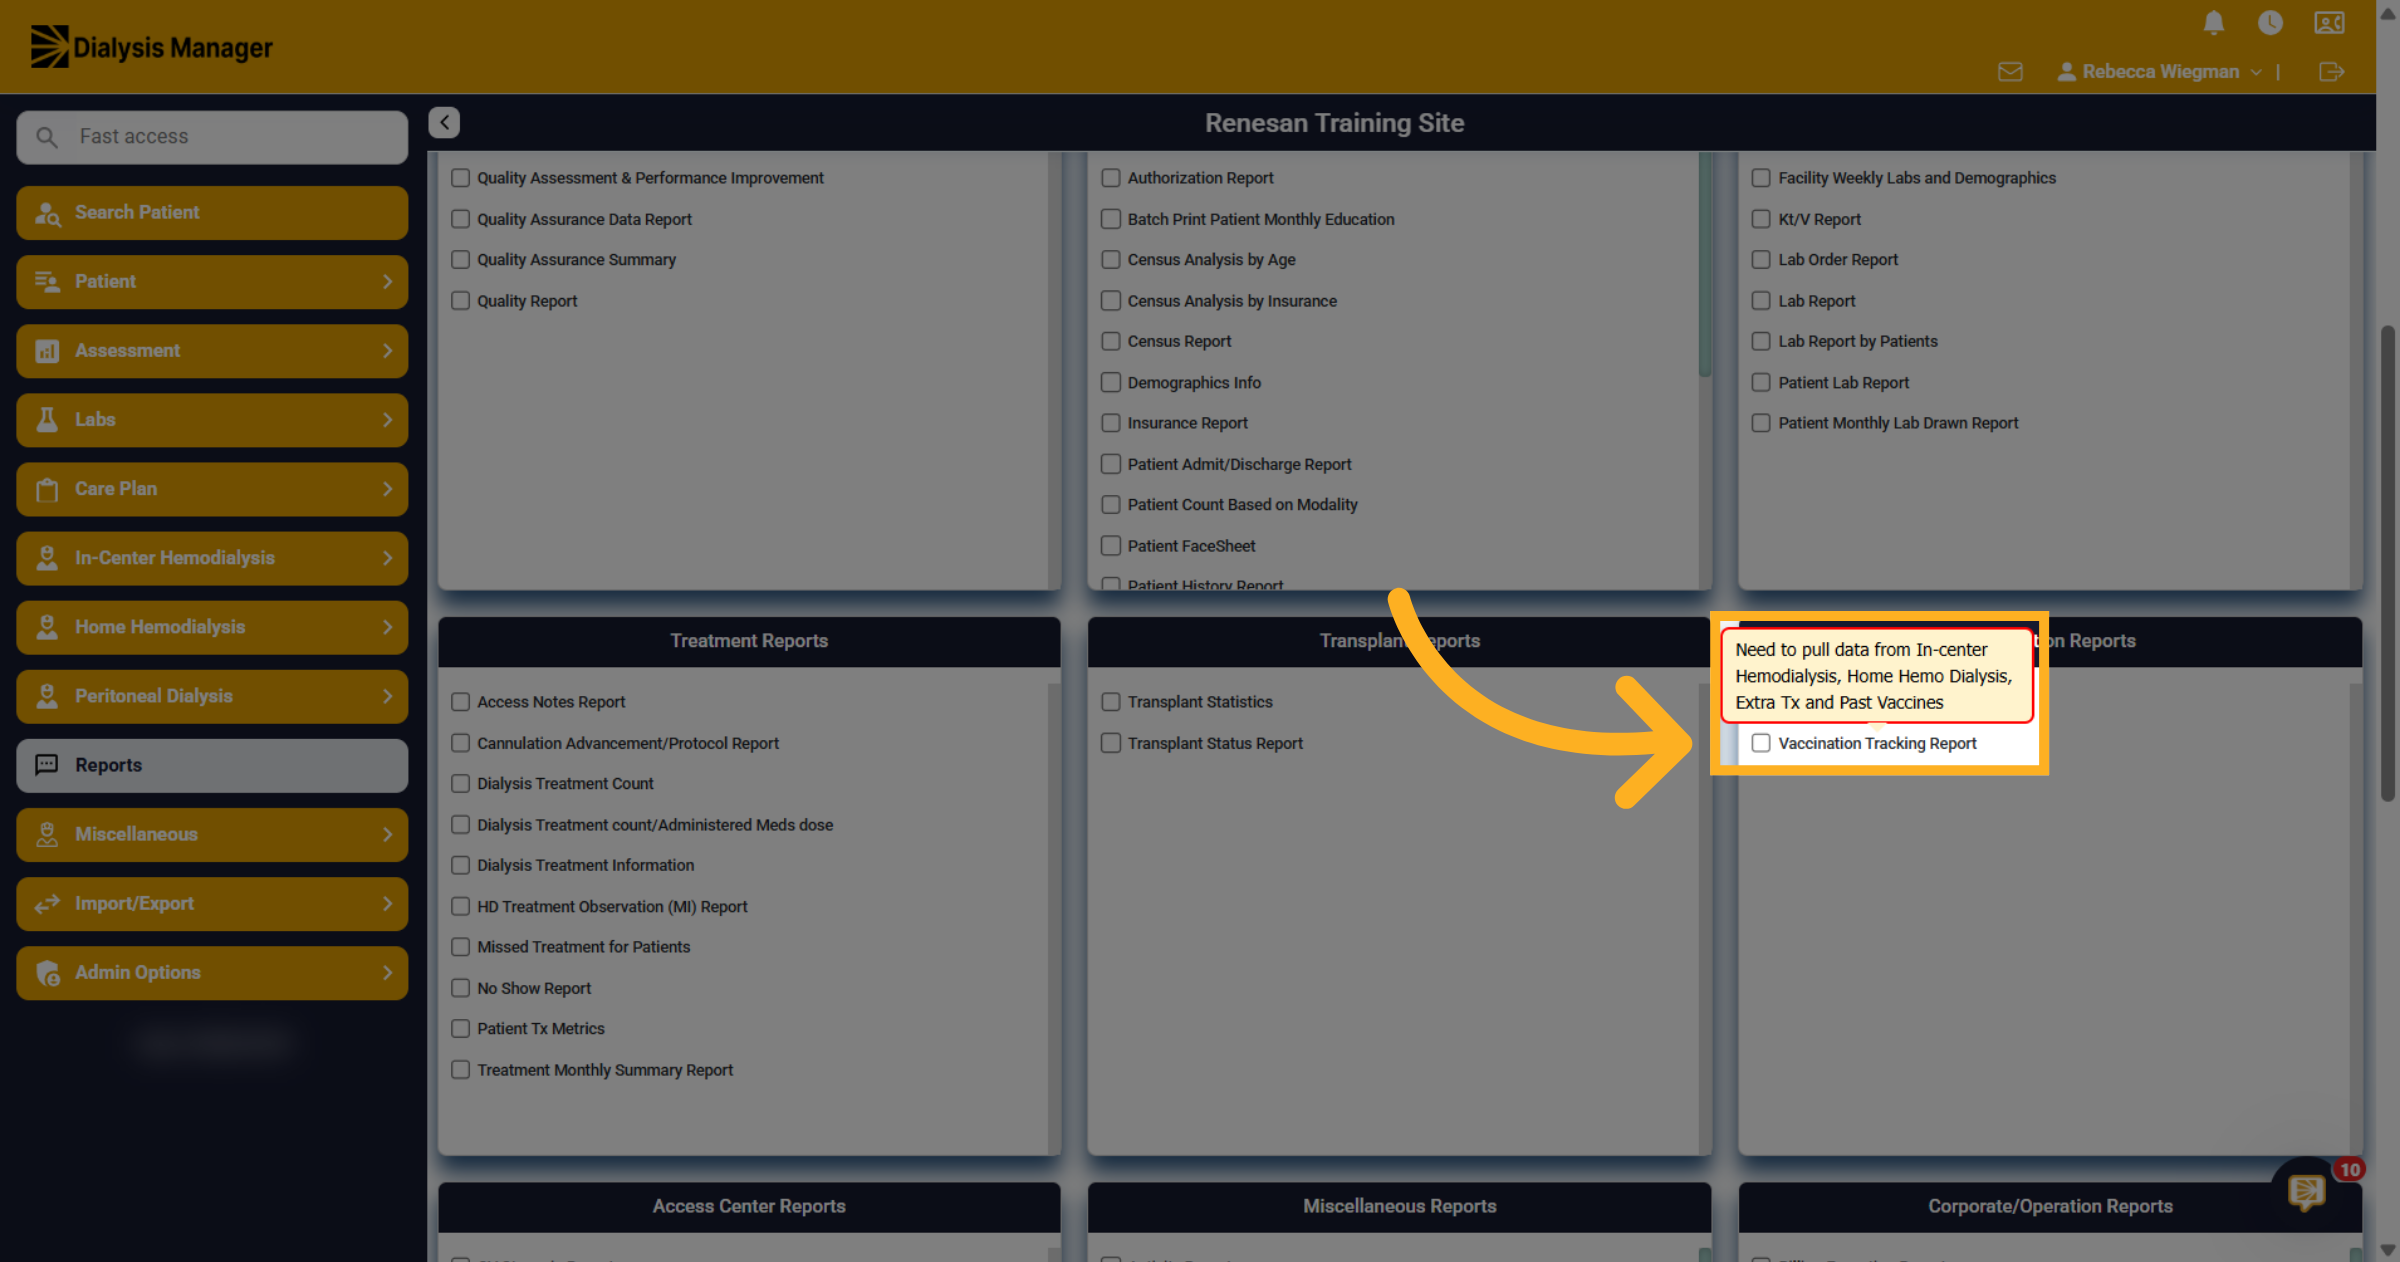
Task: Click the Search Patient icon
Action: [47, 213]
